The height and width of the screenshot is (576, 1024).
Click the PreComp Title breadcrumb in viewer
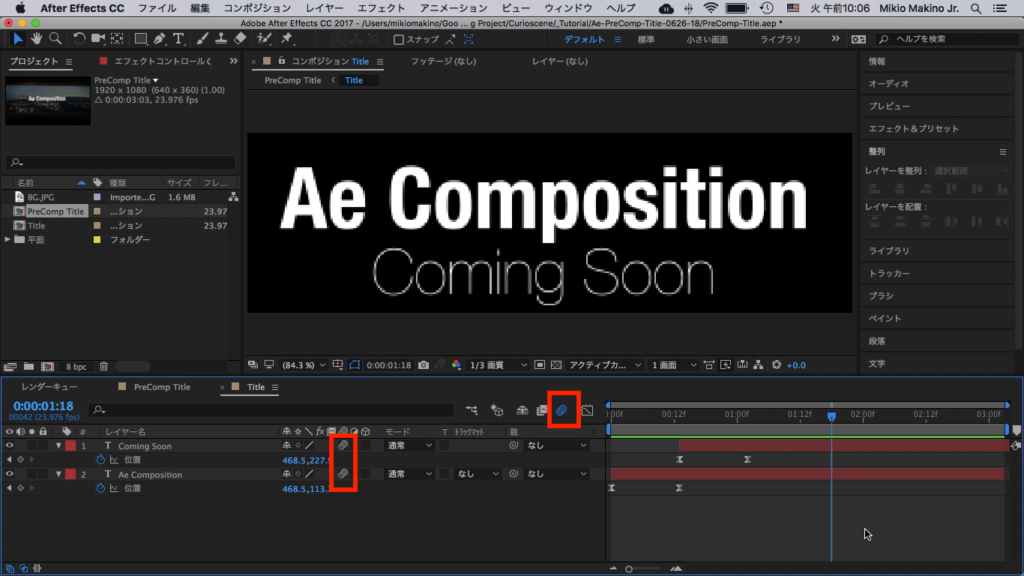293,80
